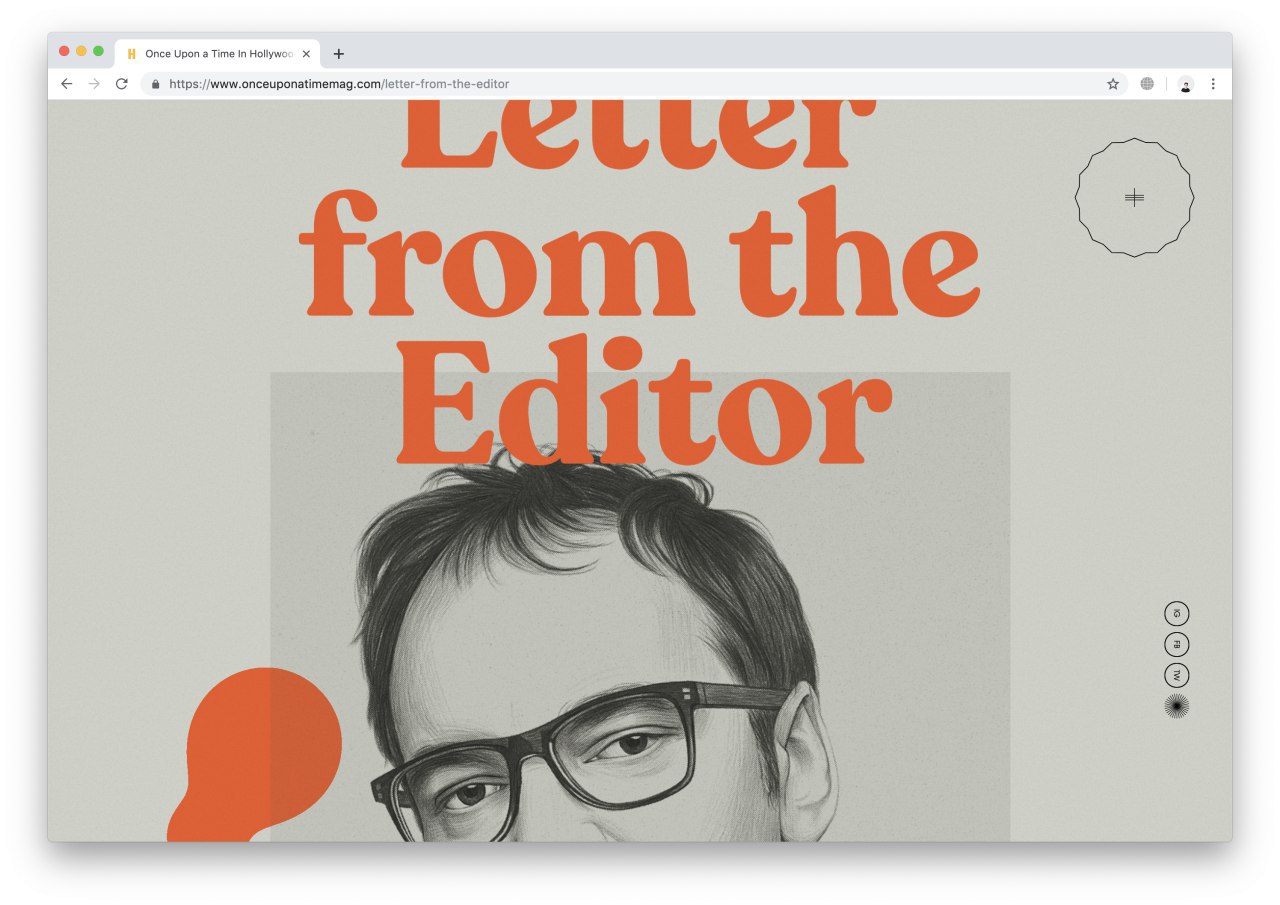
Task: Close the Once Upon a Time tab
Action: tap(306, 54)
